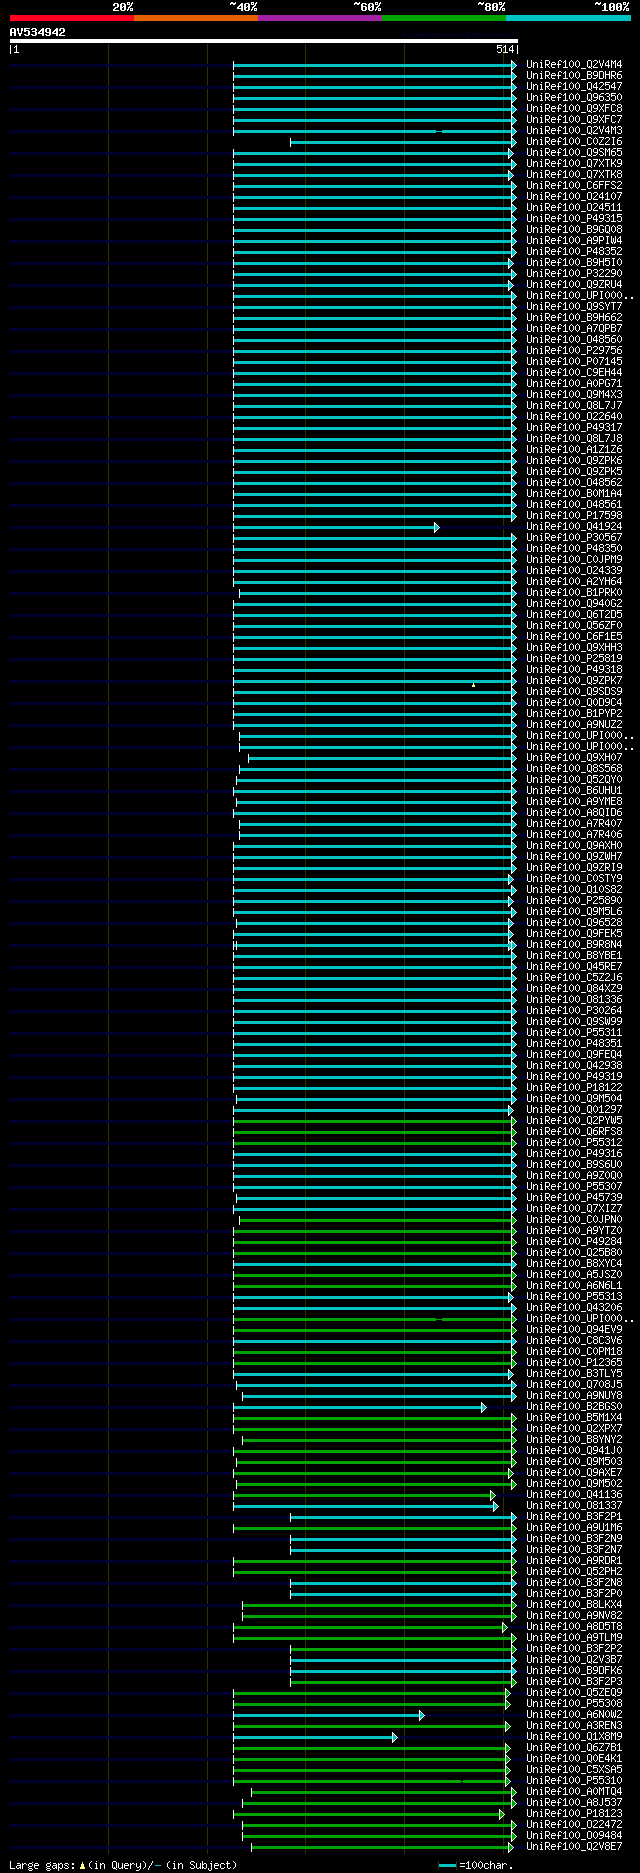Select the UniRef100_Q9SYT7 label
640x1873 pixels.
pos(574,307)
